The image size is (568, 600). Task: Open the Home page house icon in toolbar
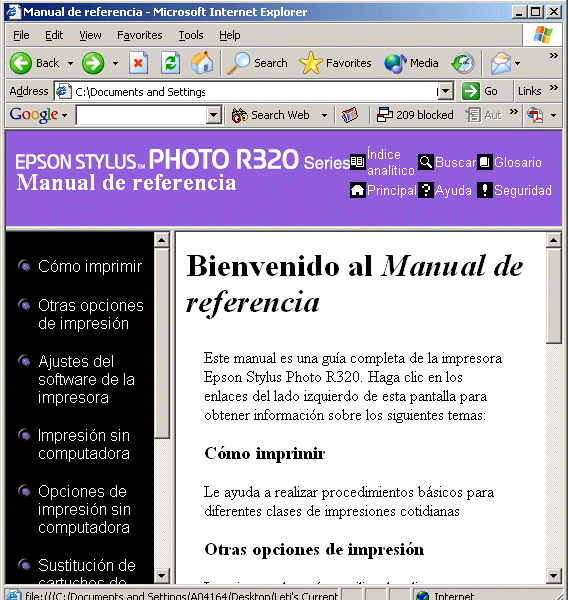pyautogui.click(x=202, y=63)
